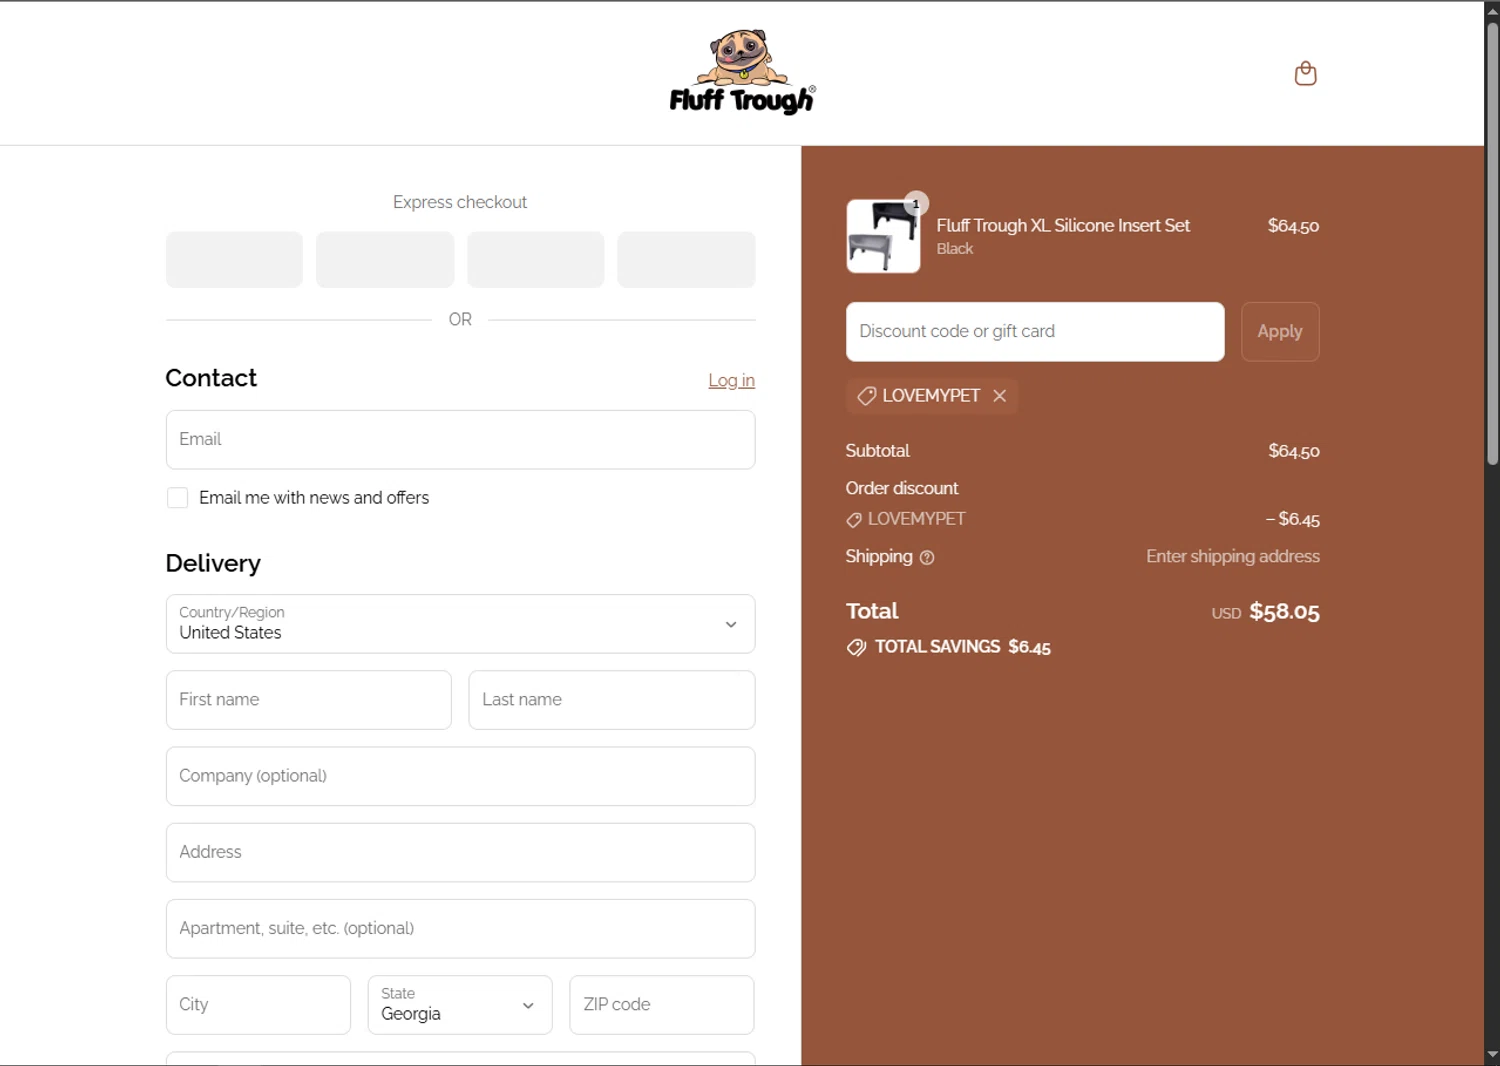Image resolution: width=1500 pixels, height=1066 pixels.
Task: Focus the First name field
Action: tap(309, 700)
